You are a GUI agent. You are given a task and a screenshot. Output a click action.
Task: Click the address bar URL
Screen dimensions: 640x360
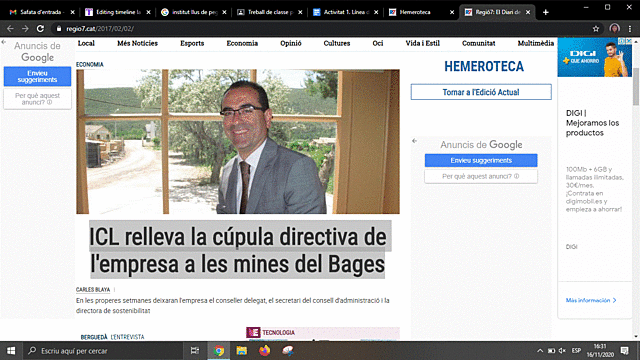[x=100, y=29]
